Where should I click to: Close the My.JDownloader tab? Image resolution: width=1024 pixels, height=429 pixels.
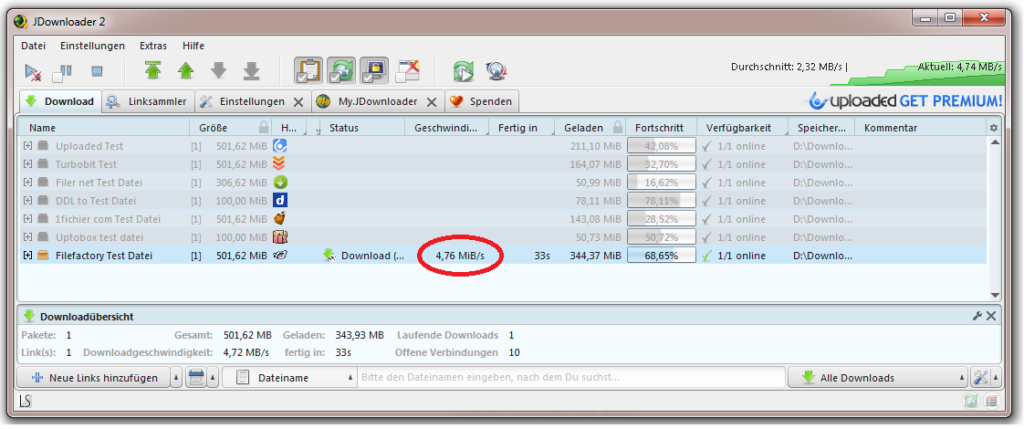431,102
